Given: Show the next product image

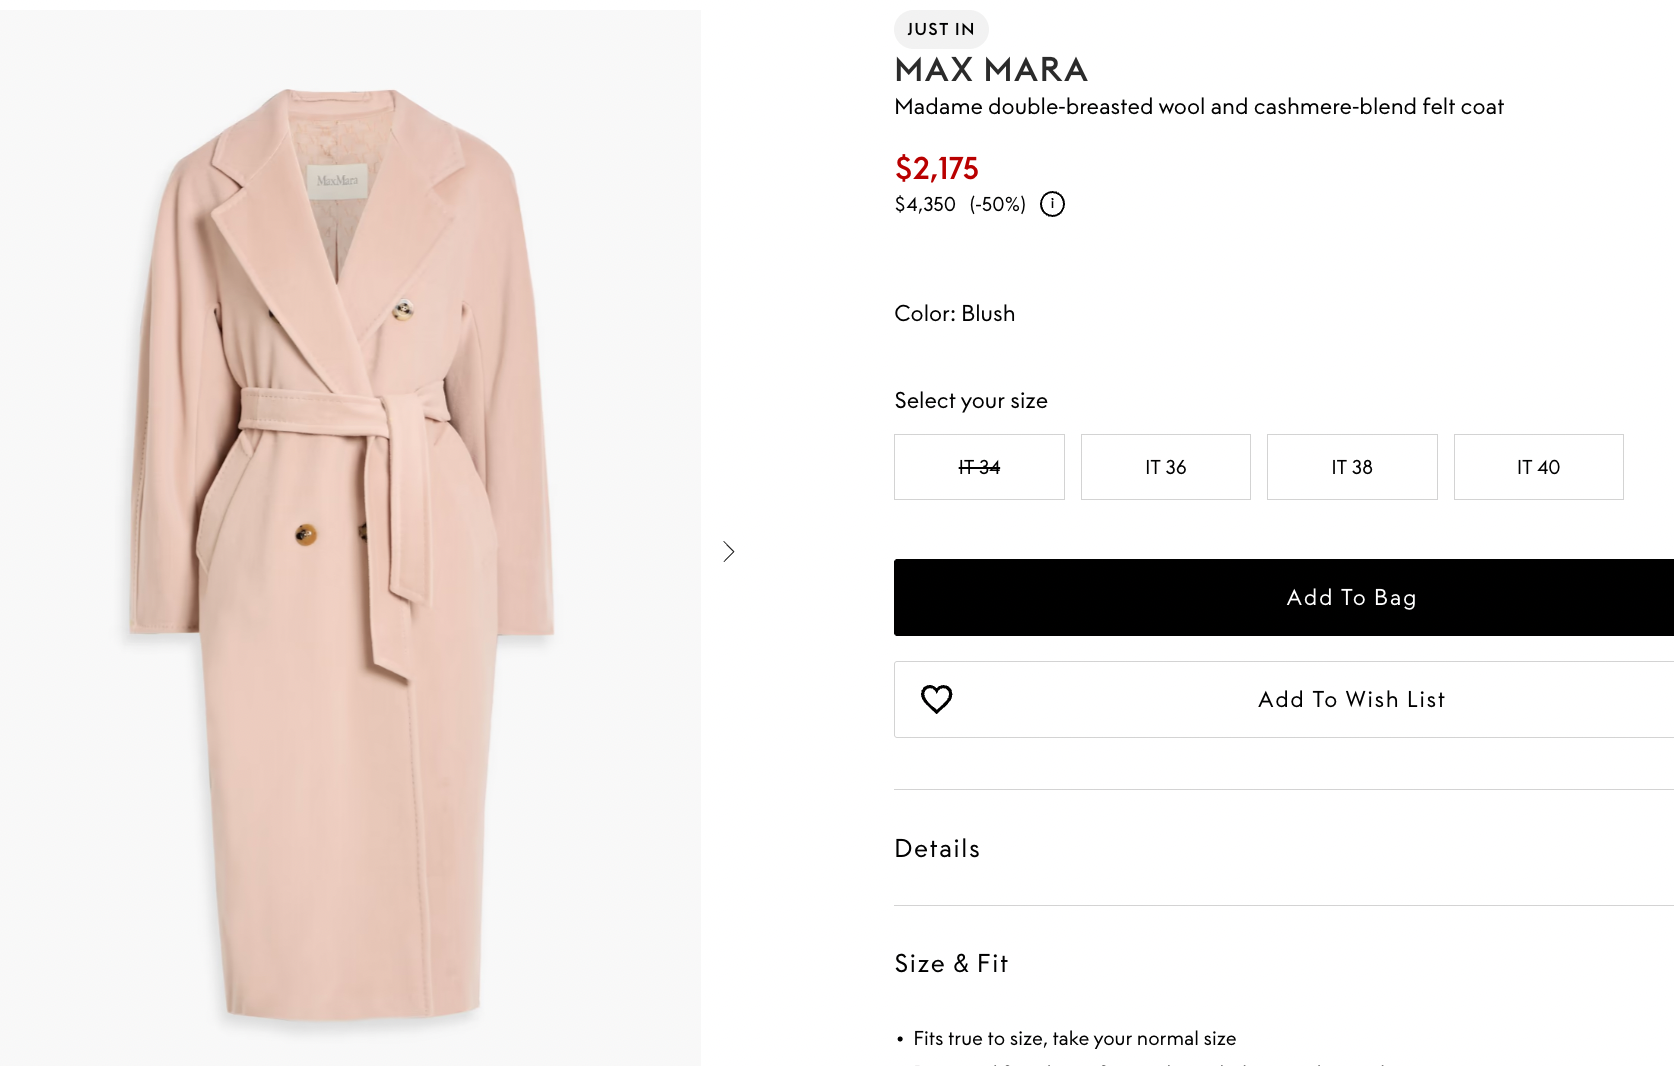Looking at the screenshot, I should point(729,552).
